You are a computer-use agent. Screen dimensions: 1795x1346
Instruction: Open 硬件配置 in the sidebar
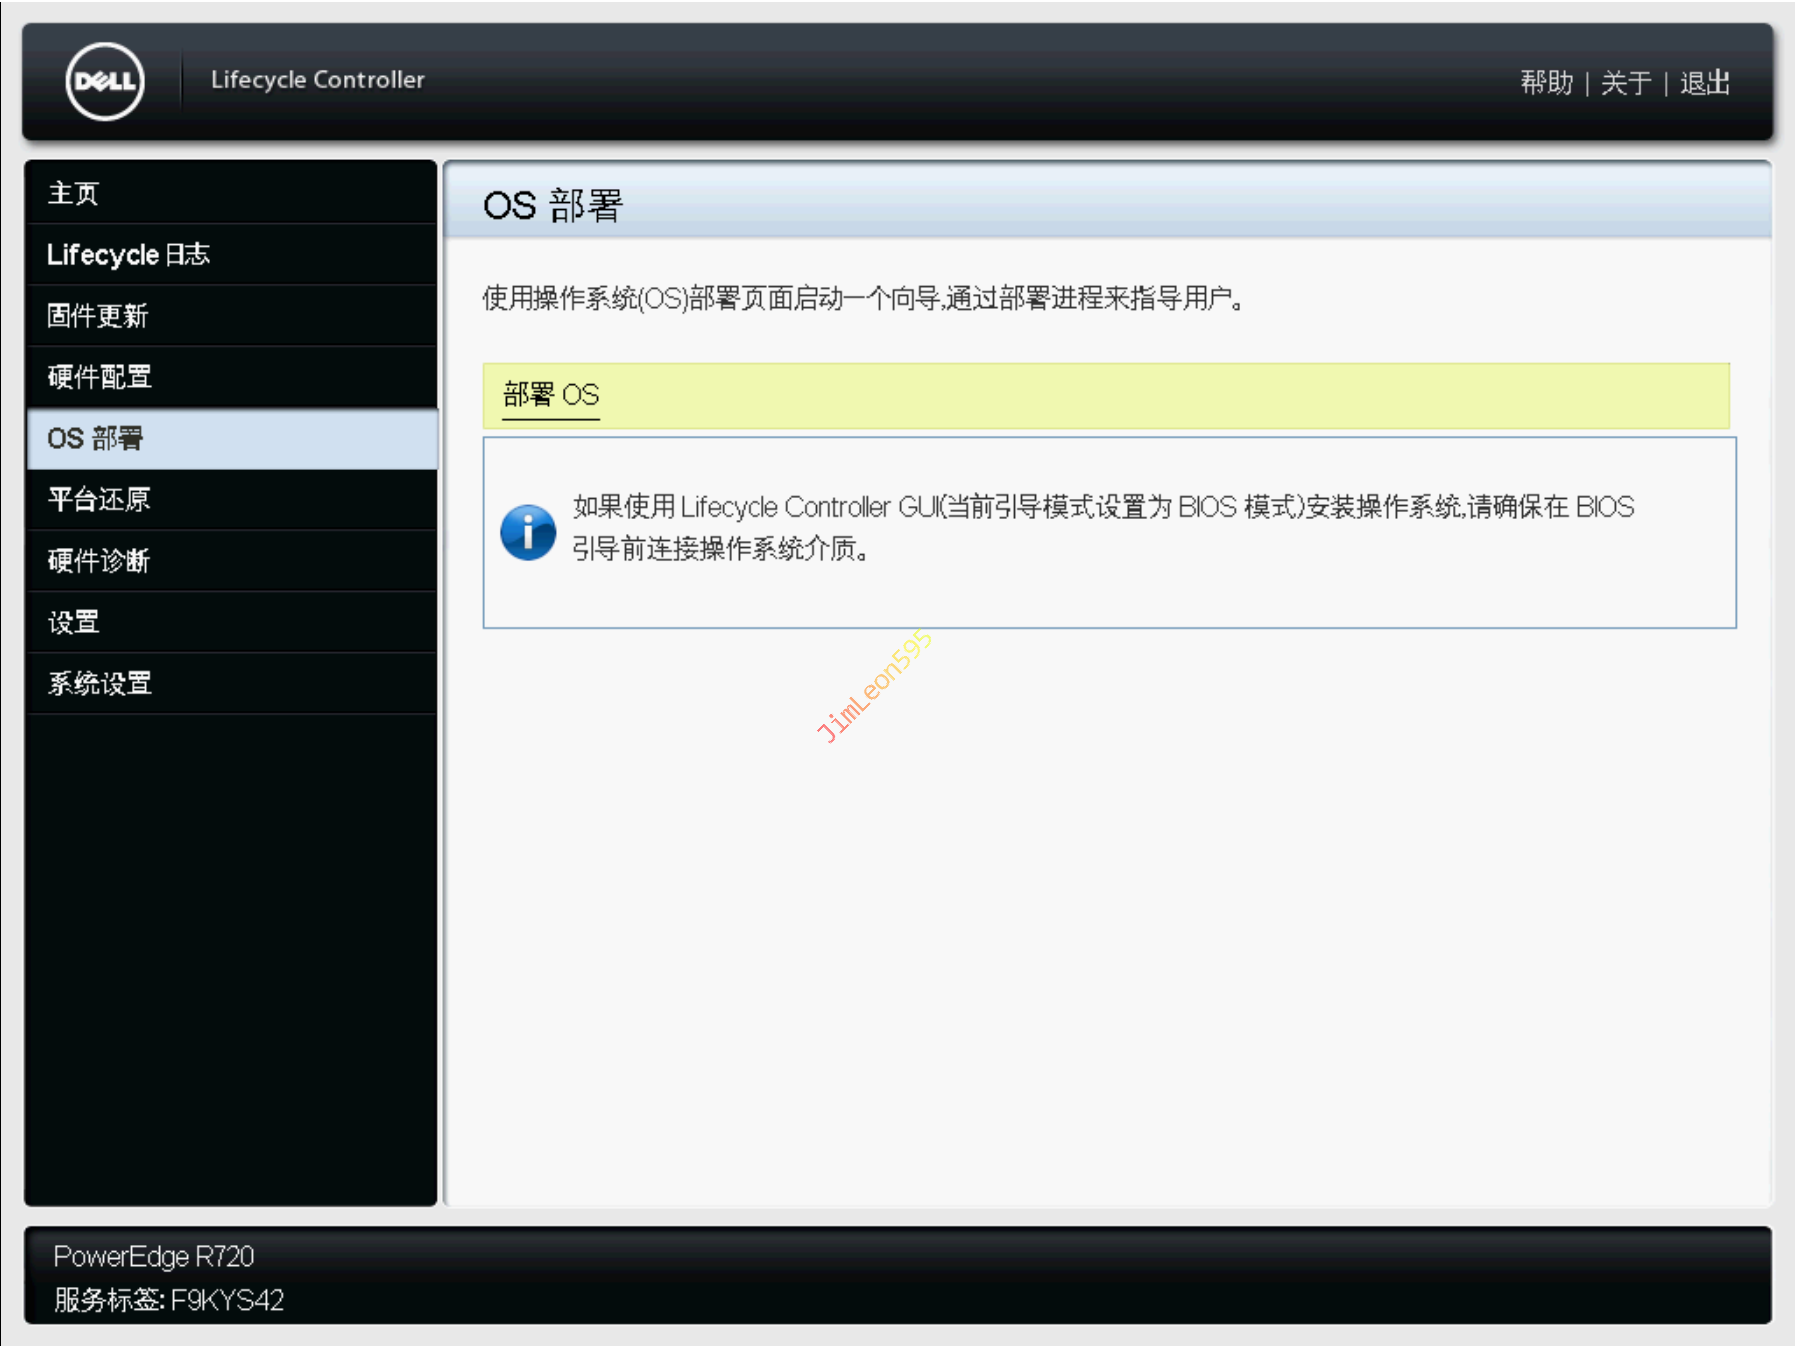coord(100,377)
